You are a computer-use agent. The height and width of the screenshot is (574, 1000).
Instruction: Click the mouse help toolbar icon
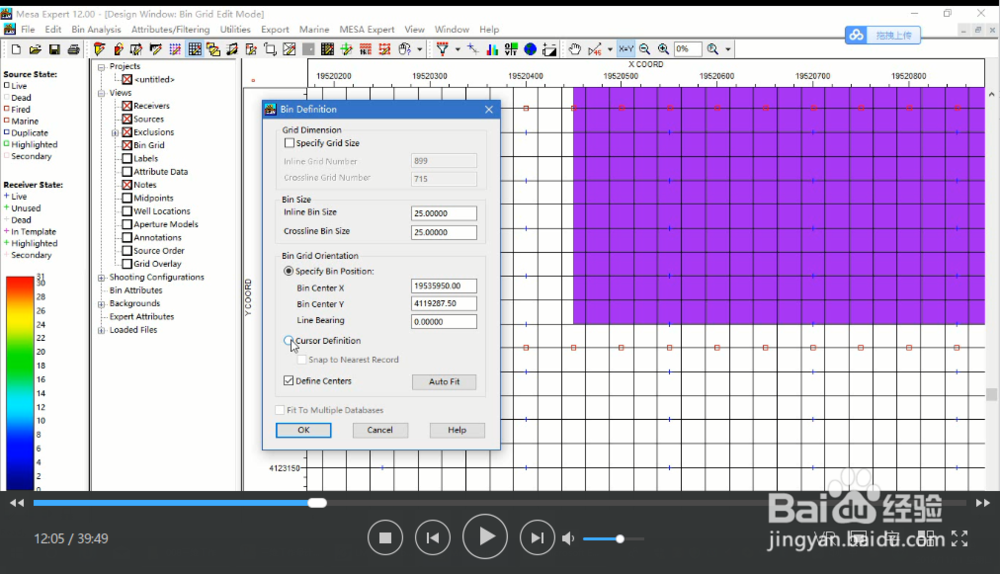pyautogui.click(x=404, y=49)
